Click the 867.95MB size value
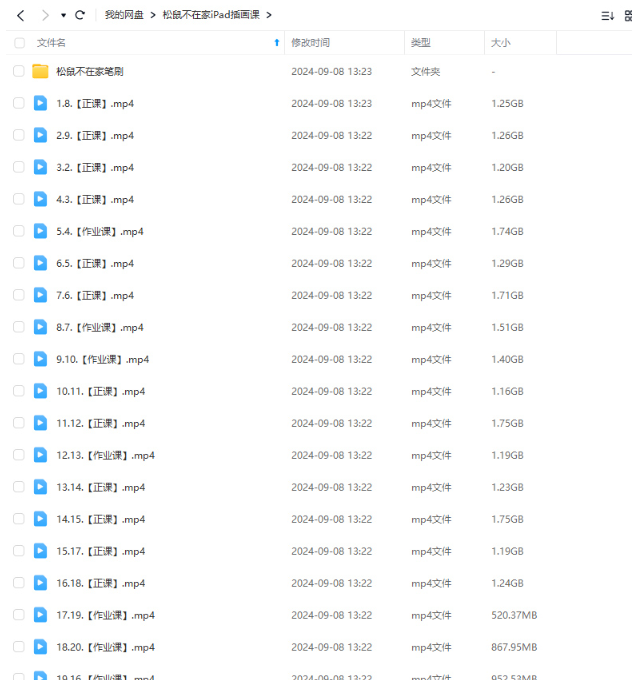The image size is (632, 680). [x=514, y=647]
